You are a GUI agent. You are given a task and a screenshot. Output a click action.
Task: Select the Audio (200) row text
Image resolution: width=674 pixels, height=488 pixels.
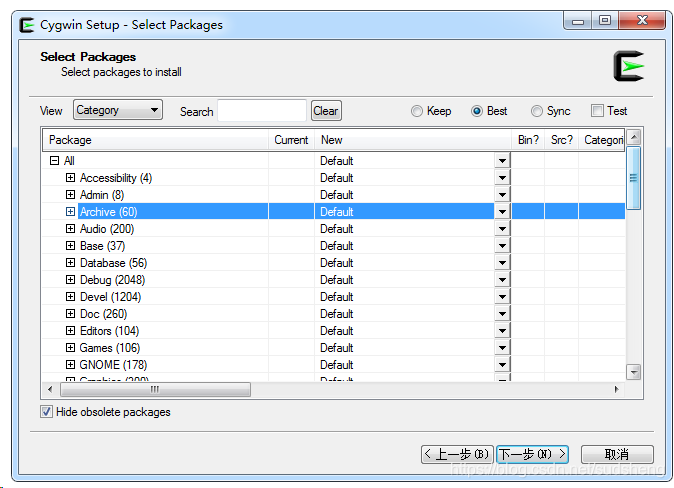(x=107, y=229)
